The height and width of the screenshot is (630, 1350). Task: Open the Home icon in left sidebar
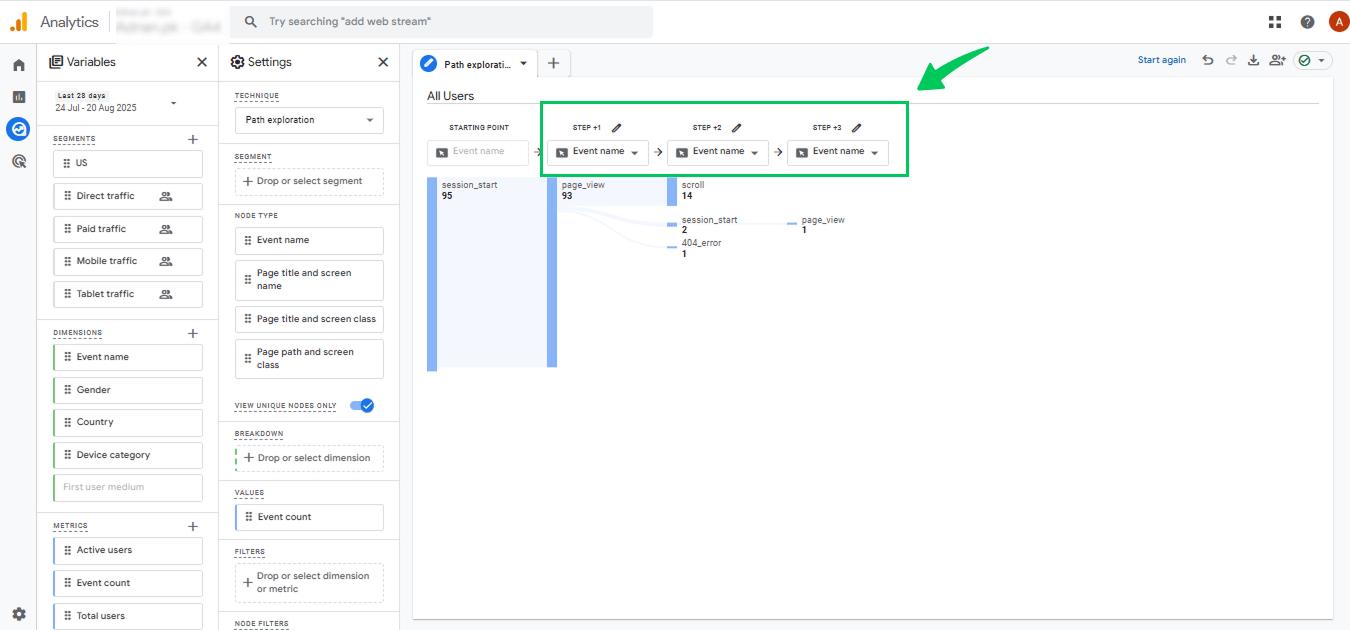point(18,65)
